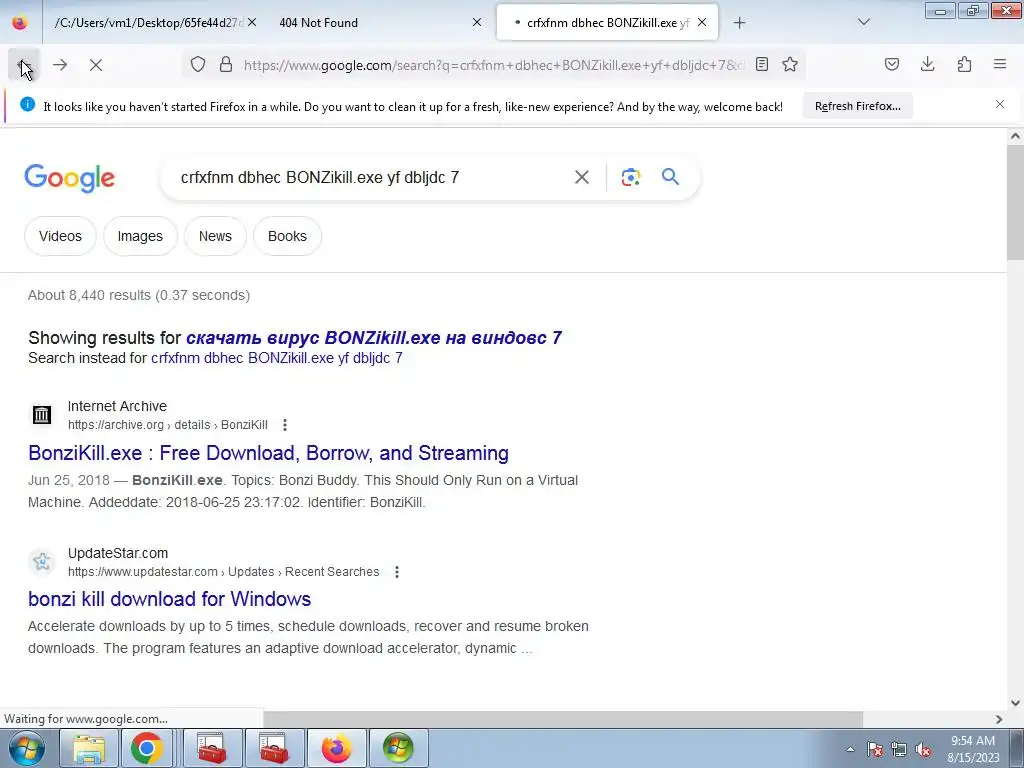Click the muted volume tray icon
This screenshot has width=1024, height=768.
tap(923, 749)
